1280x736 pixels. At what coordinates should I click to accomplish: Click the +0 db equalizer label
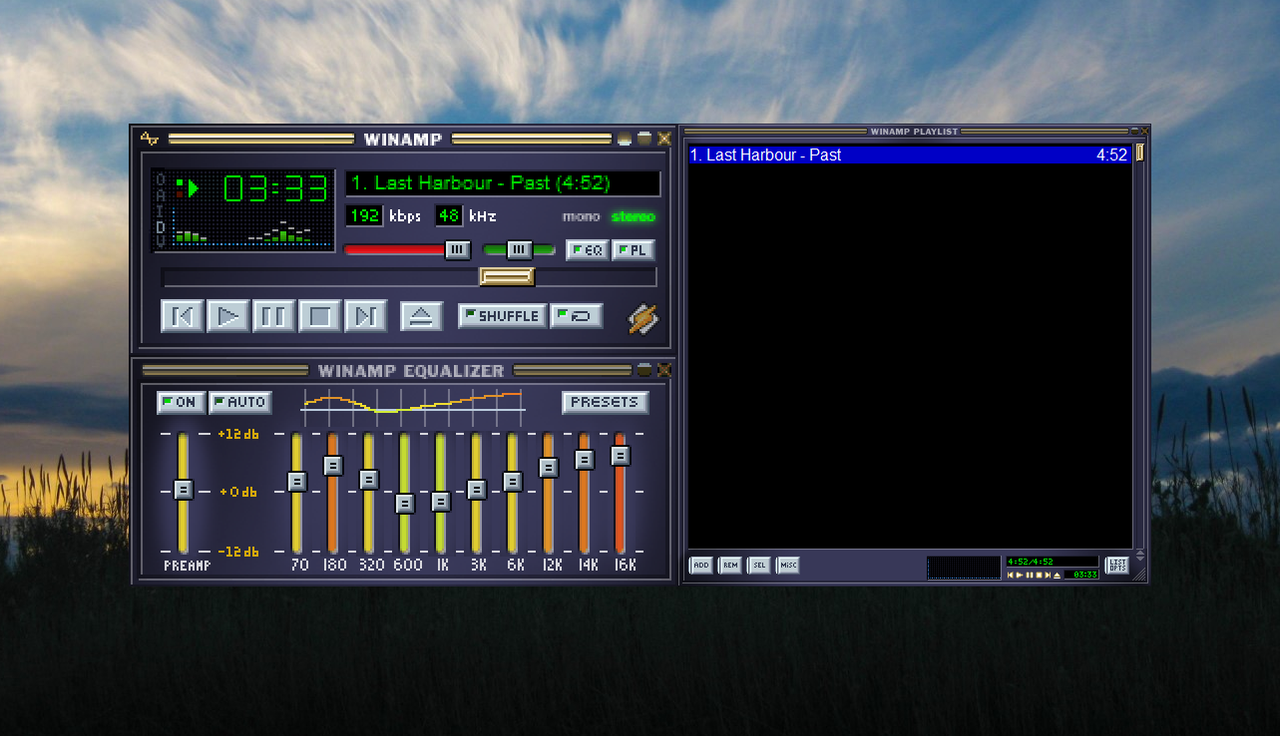(238, 492)
